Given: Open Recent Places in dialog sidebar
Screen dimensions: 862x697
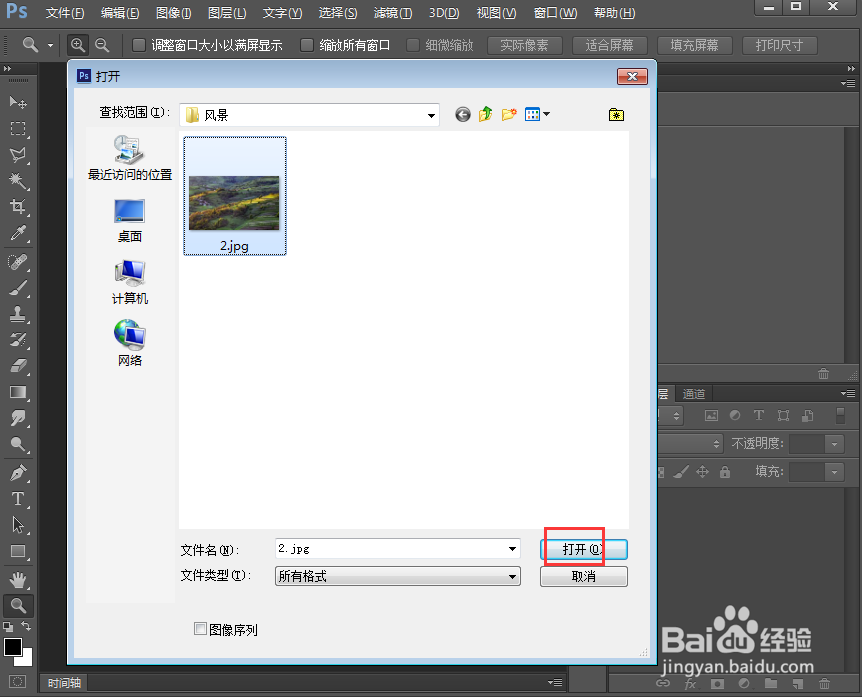Looking at the screenshot, I should click(130, 158).
